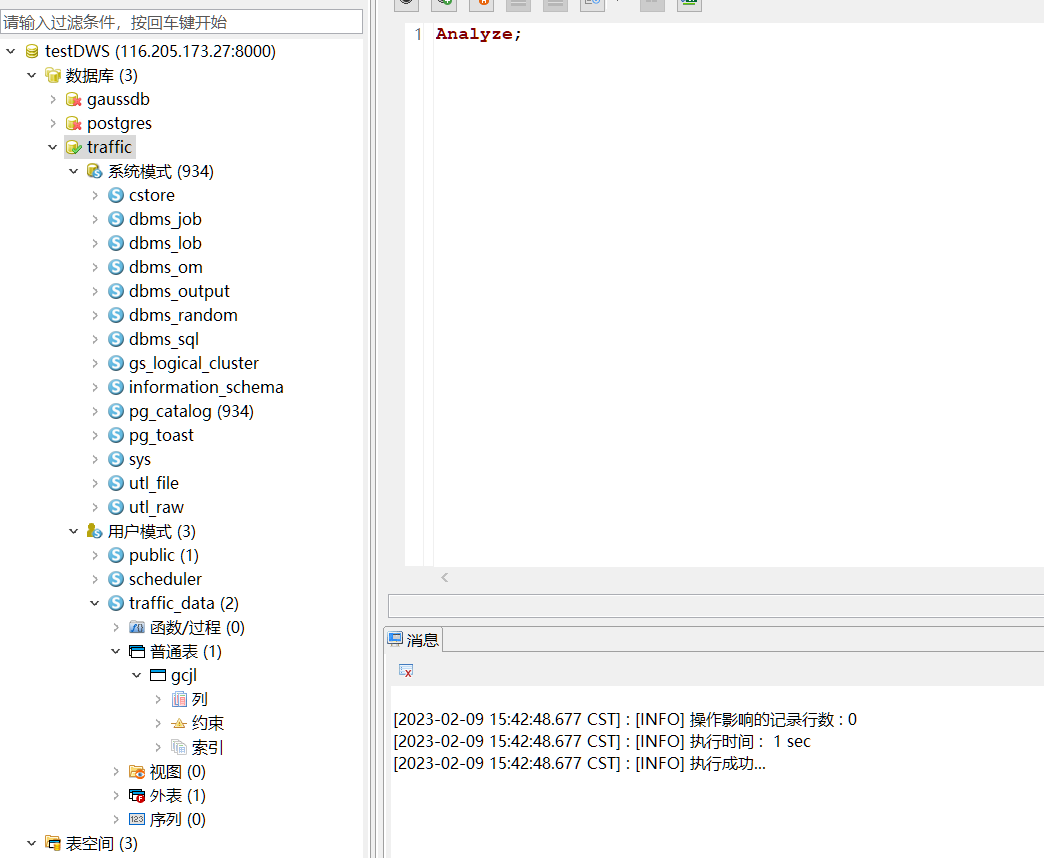Expand the gaussdb database node
This screenshot has width=1044, height=858.
53,99
